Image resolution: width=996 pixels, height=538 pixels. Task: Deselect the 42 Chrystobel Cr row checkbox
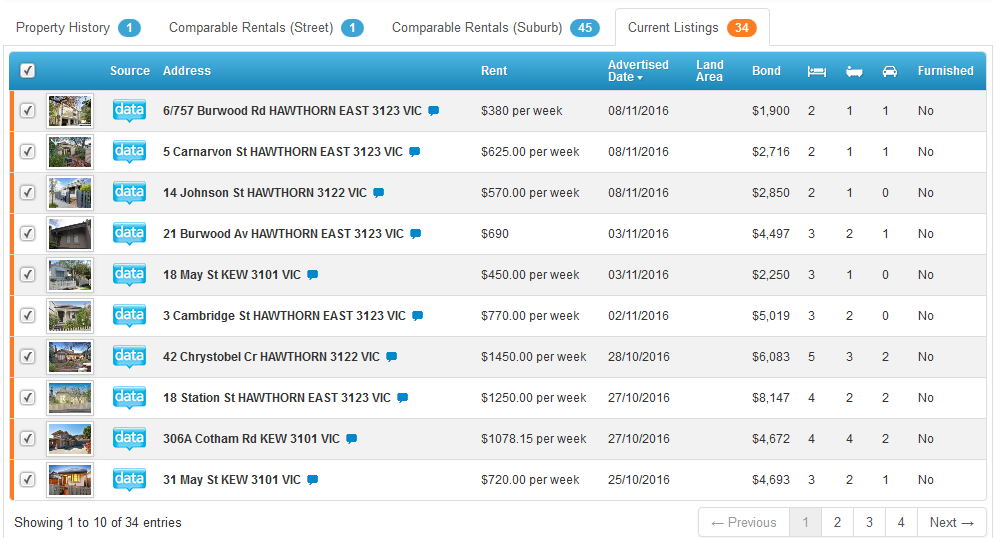pos(28,357)
